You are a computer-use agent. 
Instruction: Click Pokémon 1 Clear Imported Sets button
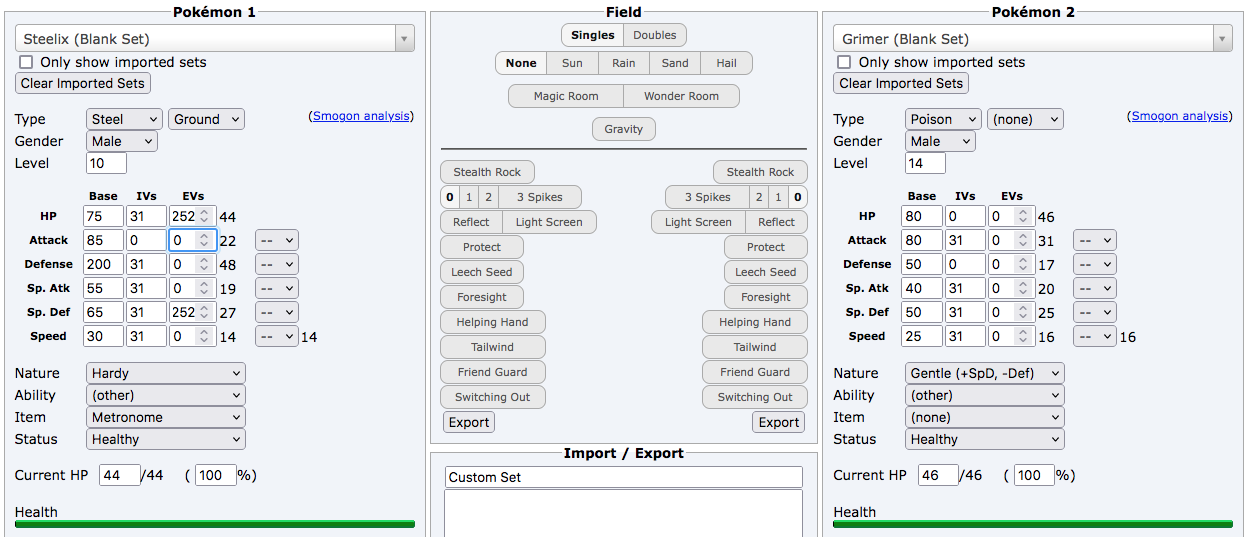tap(83, 84)
